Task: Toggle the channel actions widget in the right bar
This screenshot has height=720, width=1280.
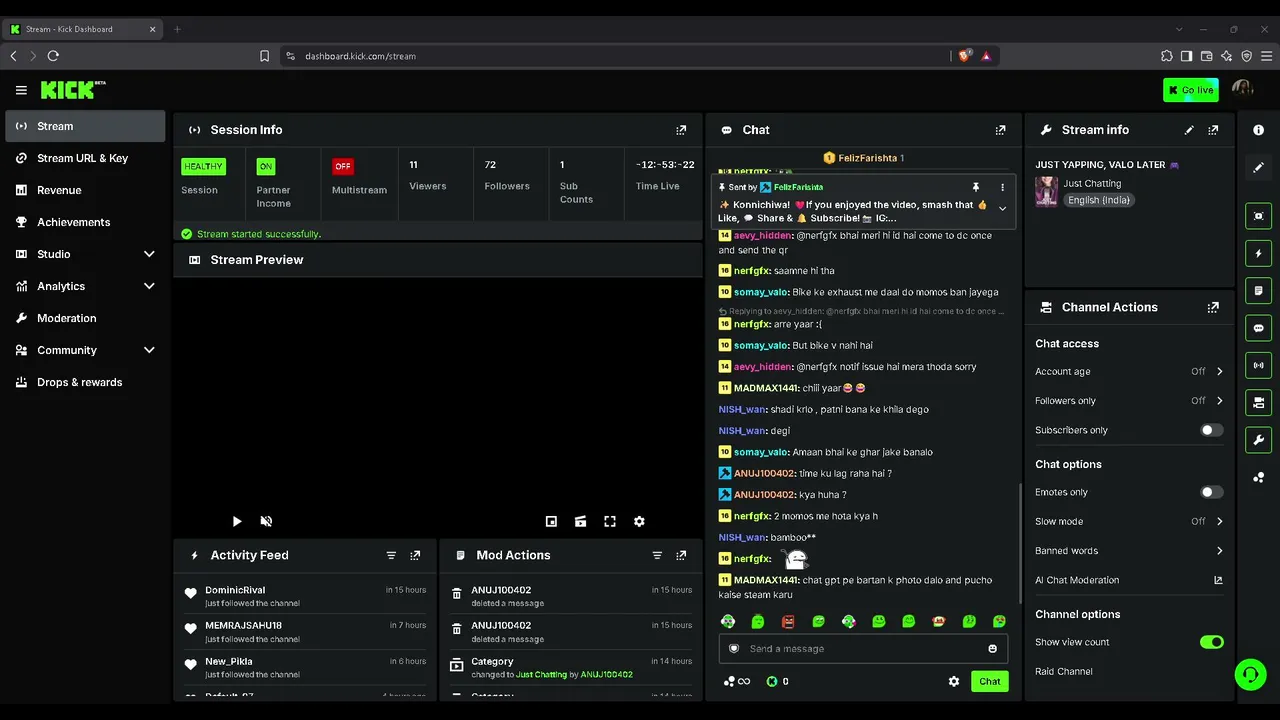Action: click(1258, 402)
